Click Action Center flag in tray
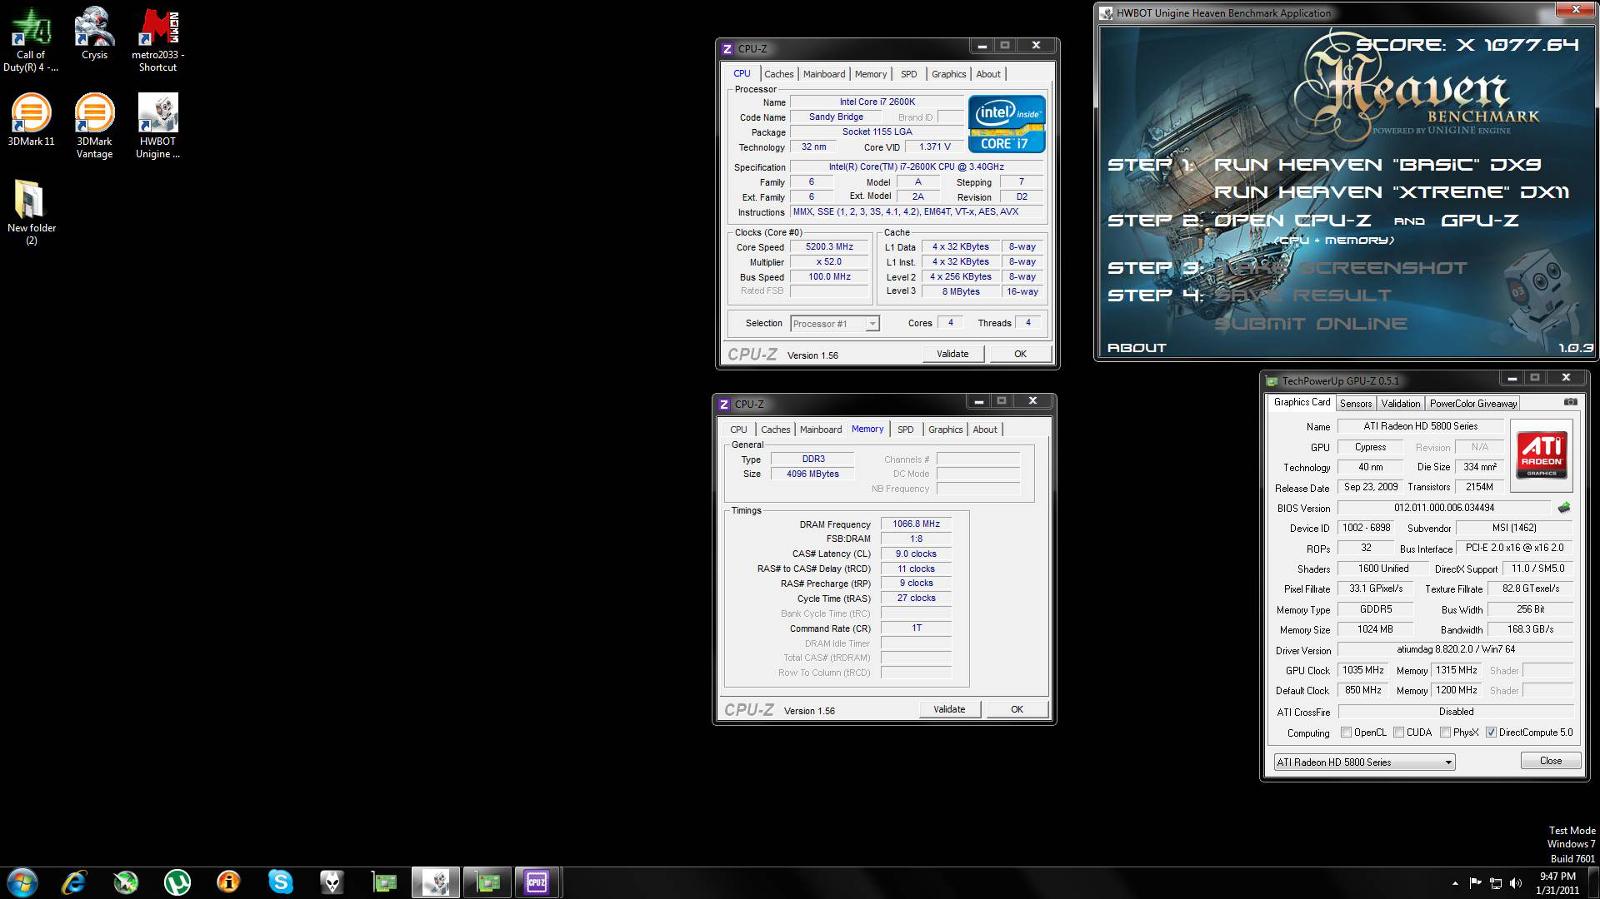The image size is (1600, 899). click(1476, 883)
